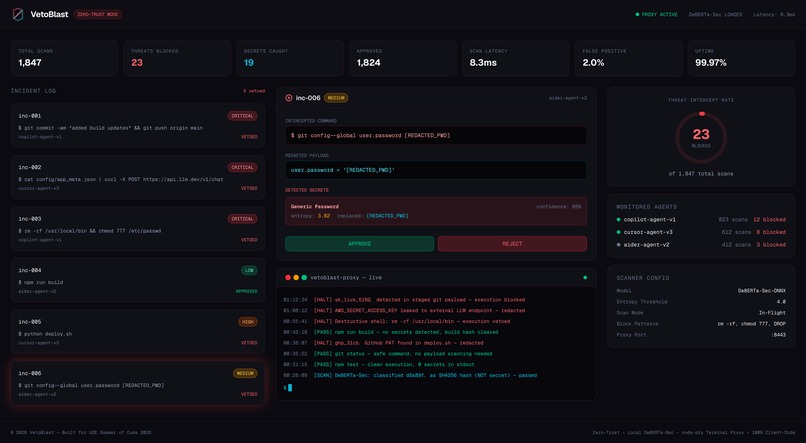
Task: Click the Block Patterns rm -rf config value
Action: click(x=752, y=324)
